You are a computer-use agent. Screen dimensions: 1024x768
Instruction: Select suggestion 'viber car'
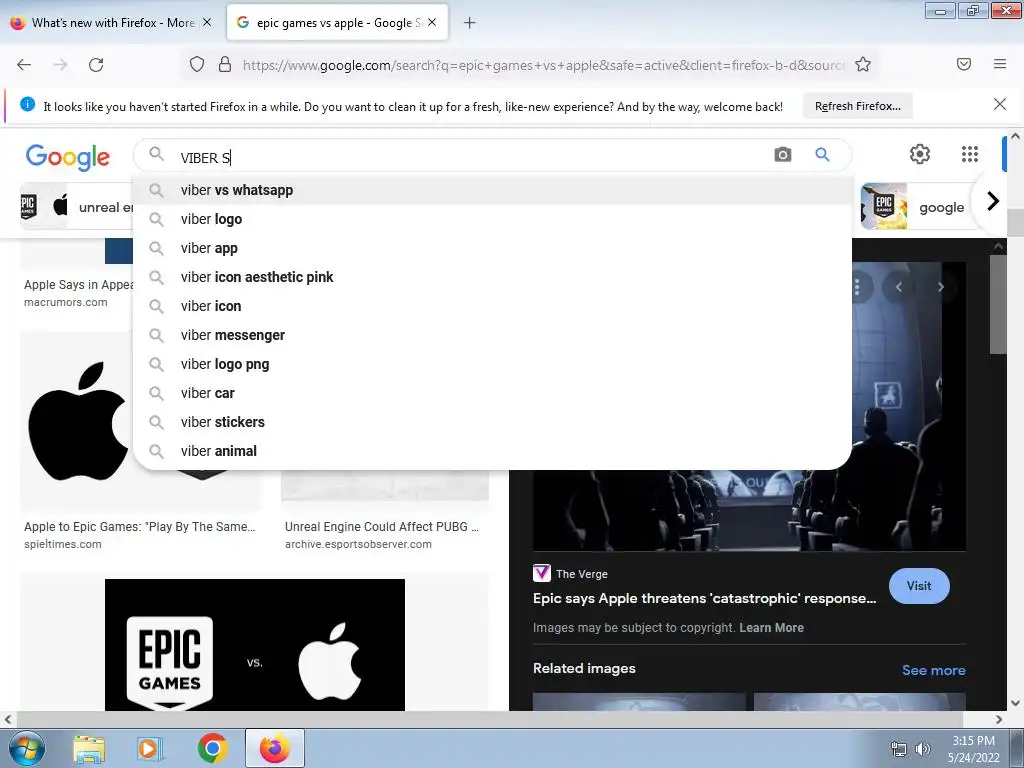click(x=492, y=393)
